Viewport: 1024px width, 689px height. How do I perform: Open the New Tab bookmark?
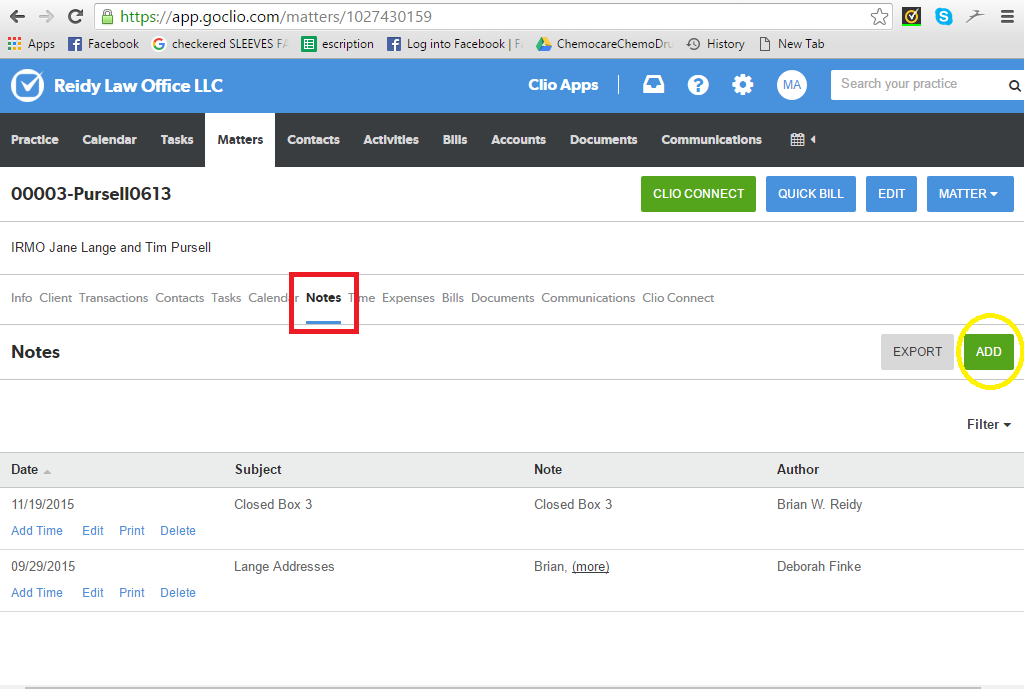point(792,44)
